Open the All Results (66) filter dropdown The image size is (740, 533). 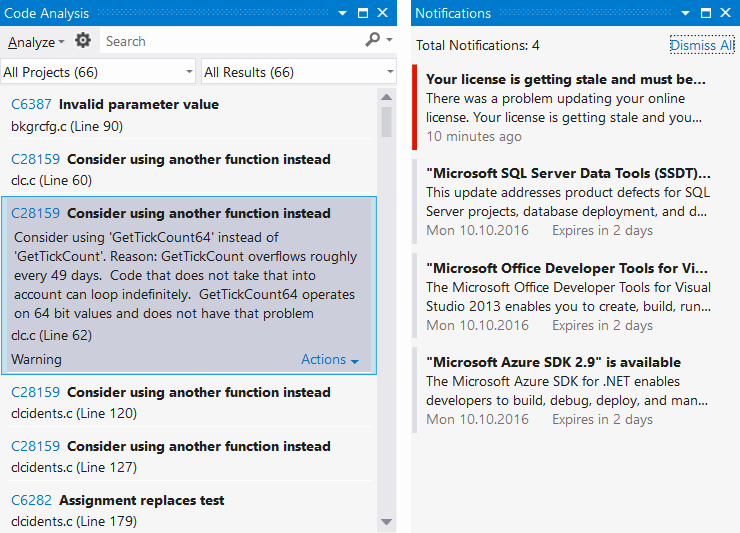[x=298, y=72]
